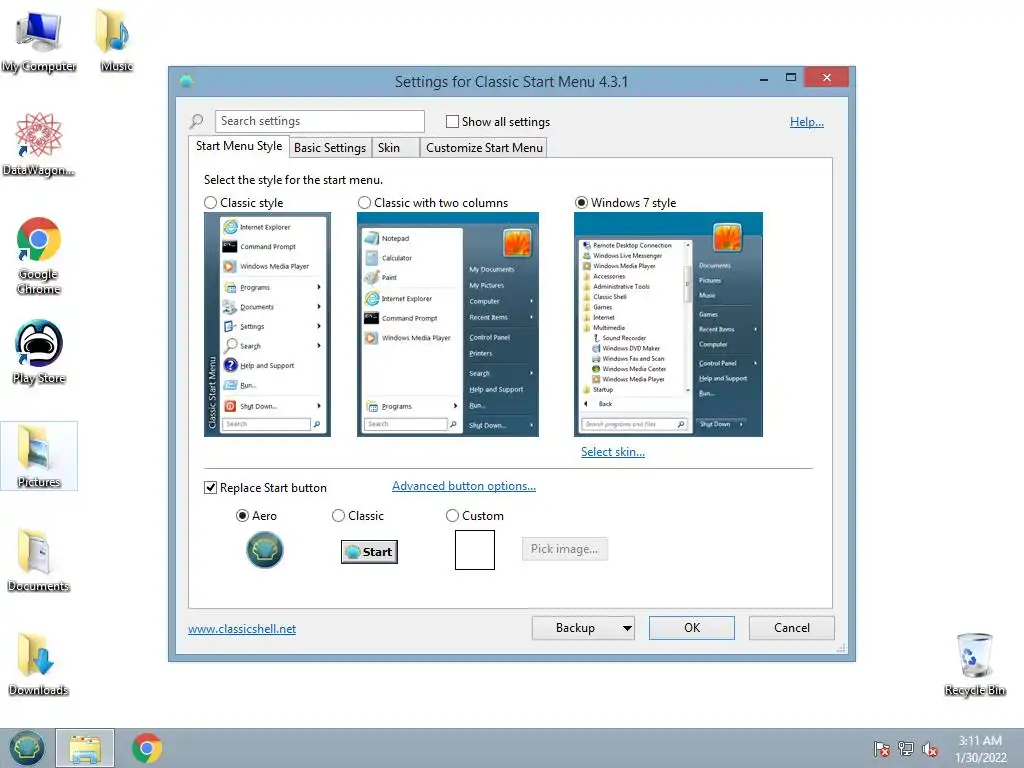Open Downloads folder on desktop
1024x768 pixels.
pyautogui.click(x=39, y=664)
